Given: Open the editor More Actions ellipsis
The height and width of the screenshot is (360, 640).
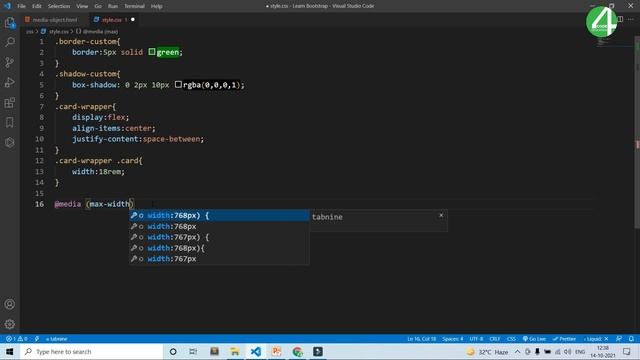Looking at the screenshot, I should tap(631, 19).
